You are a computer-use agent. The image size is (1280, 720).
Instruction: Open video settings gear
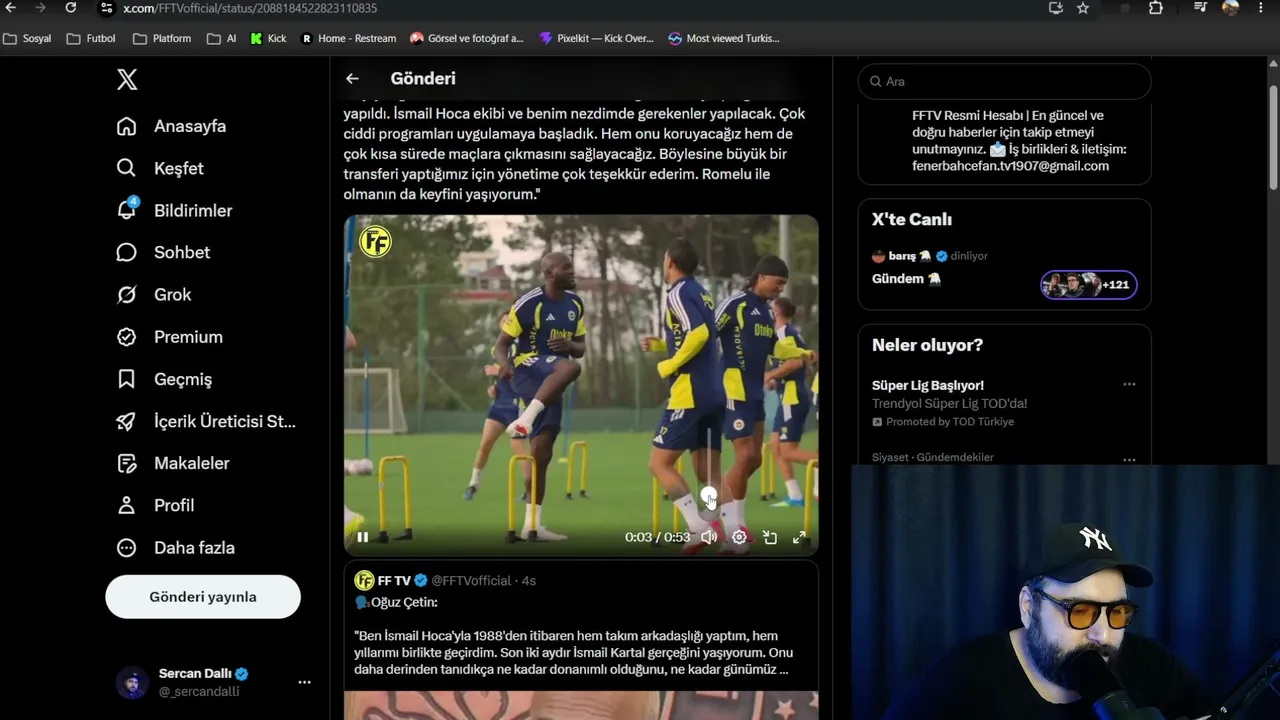[739, 537]
